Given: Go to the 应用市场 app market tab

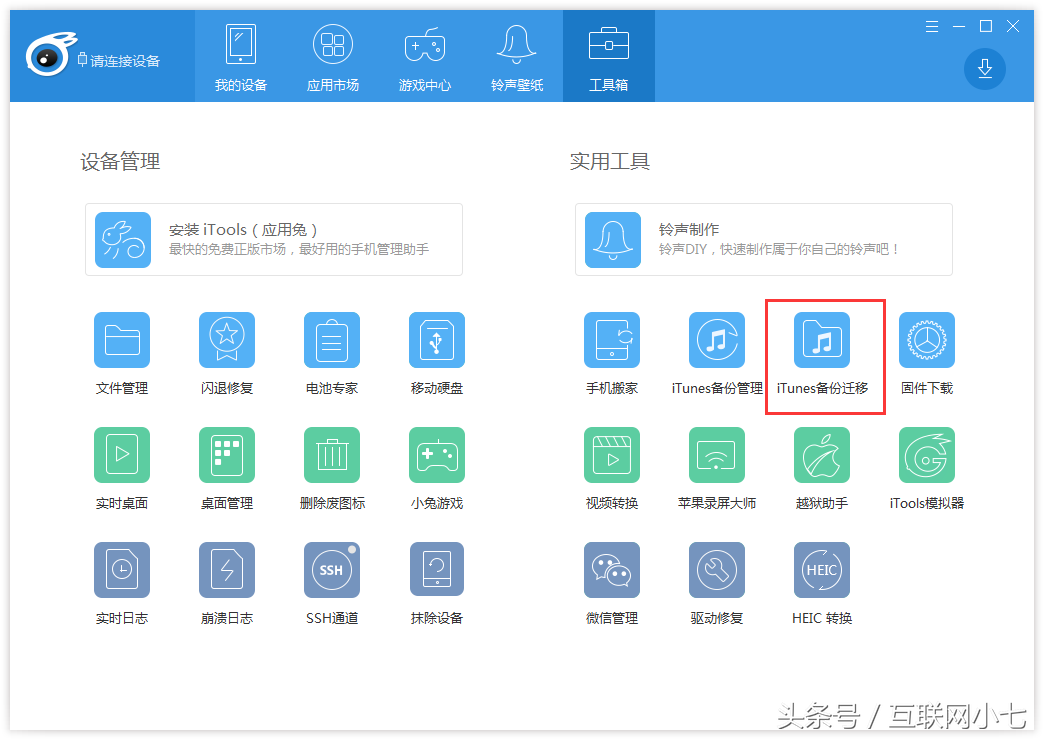Looking at the screenshot, I should click(333, 57).
